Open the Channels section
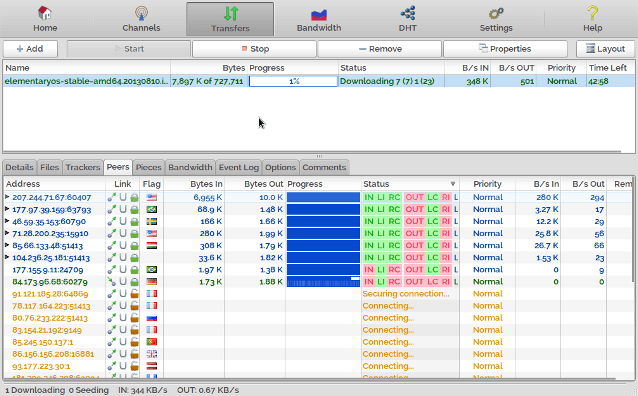Image resolution: width=638 pixels, height=396 pixels. pyautogui.click(x=141, y=19)
